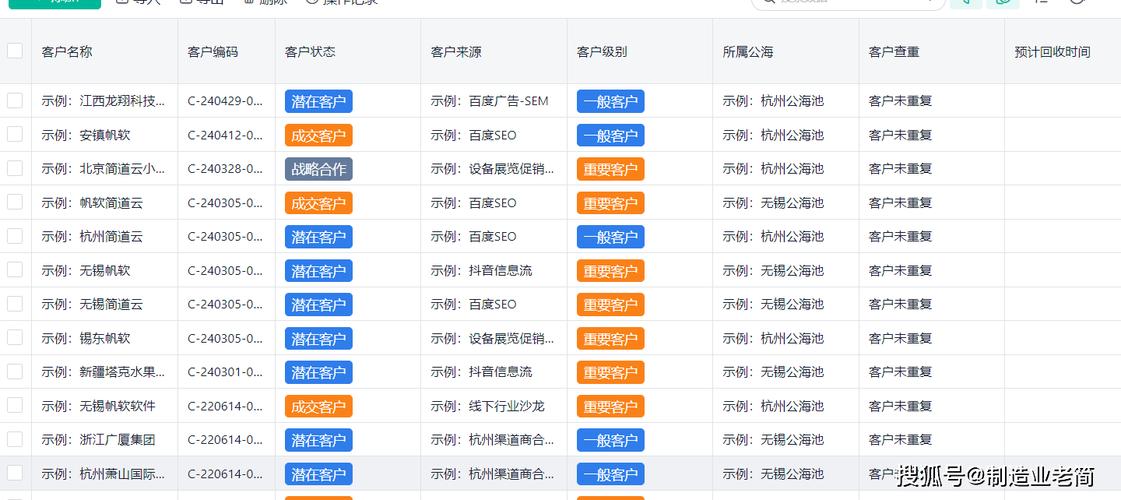Select checkbox of 新疆塔克水果 row
This screenshot has height=500, width=1121.
pyautogui.click(x=15, y=371)
